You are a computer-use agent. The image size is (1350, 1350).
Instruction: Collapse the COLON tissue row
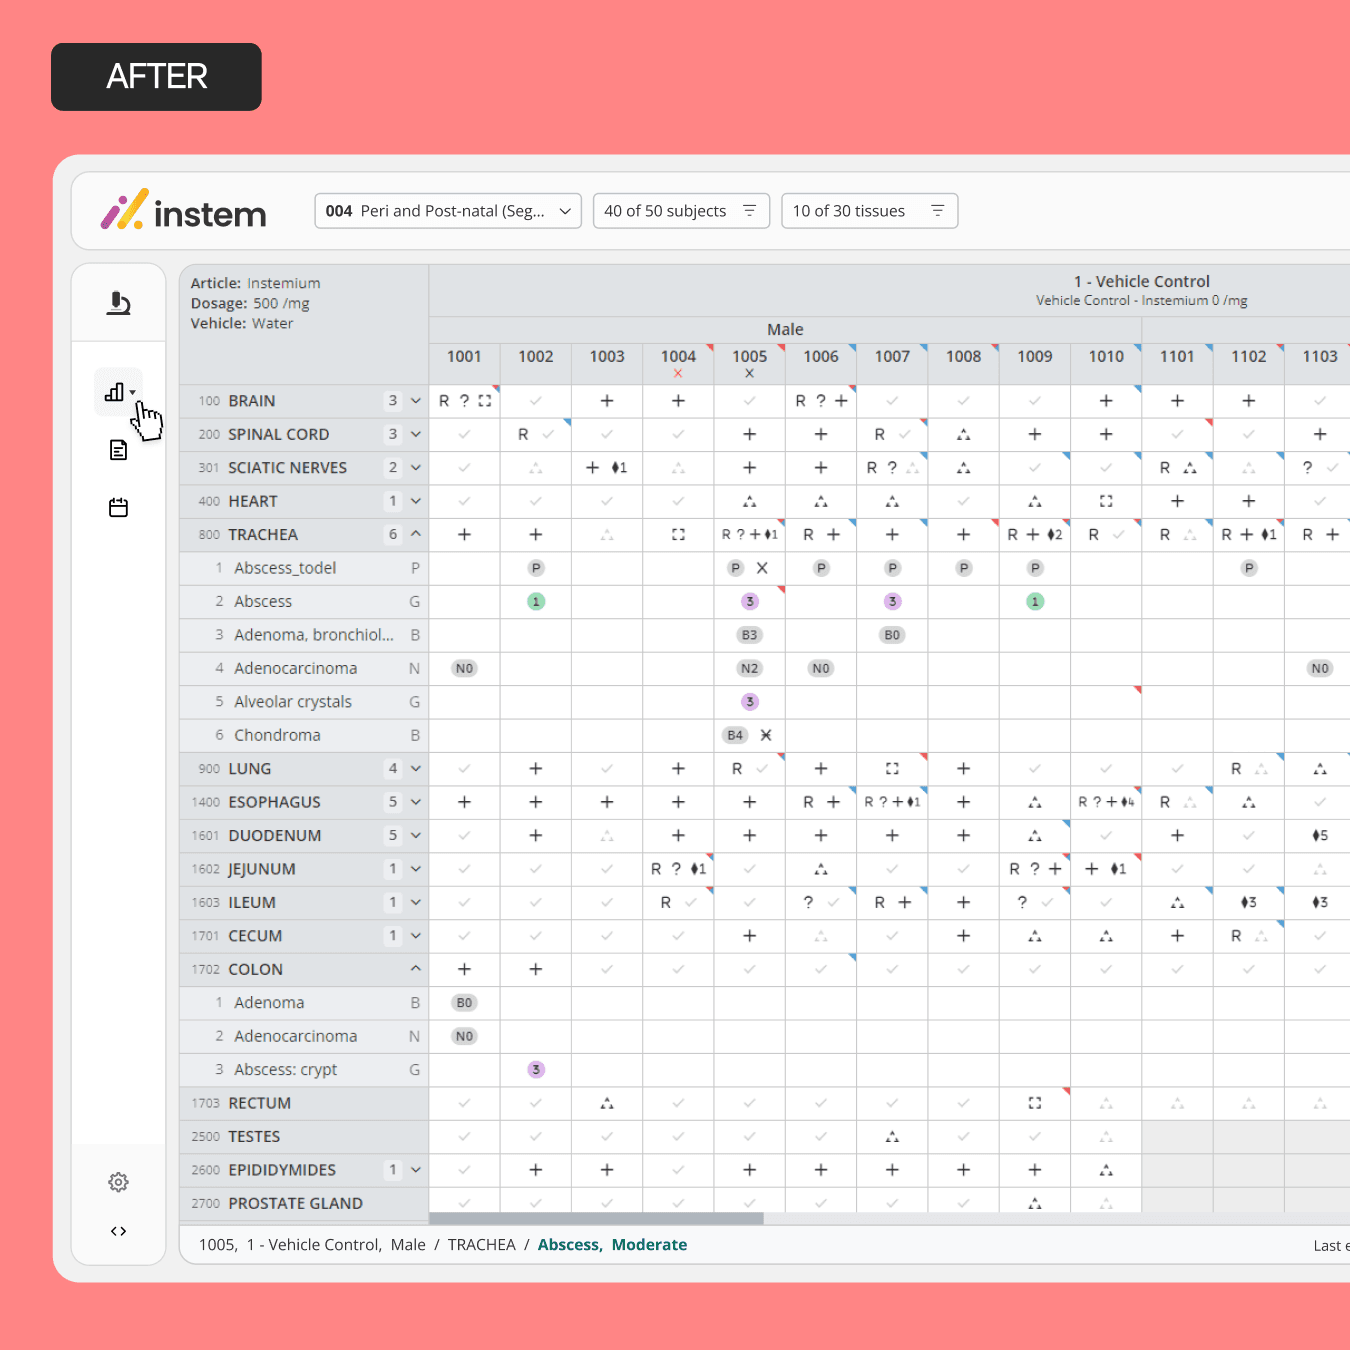click(416, 969)
